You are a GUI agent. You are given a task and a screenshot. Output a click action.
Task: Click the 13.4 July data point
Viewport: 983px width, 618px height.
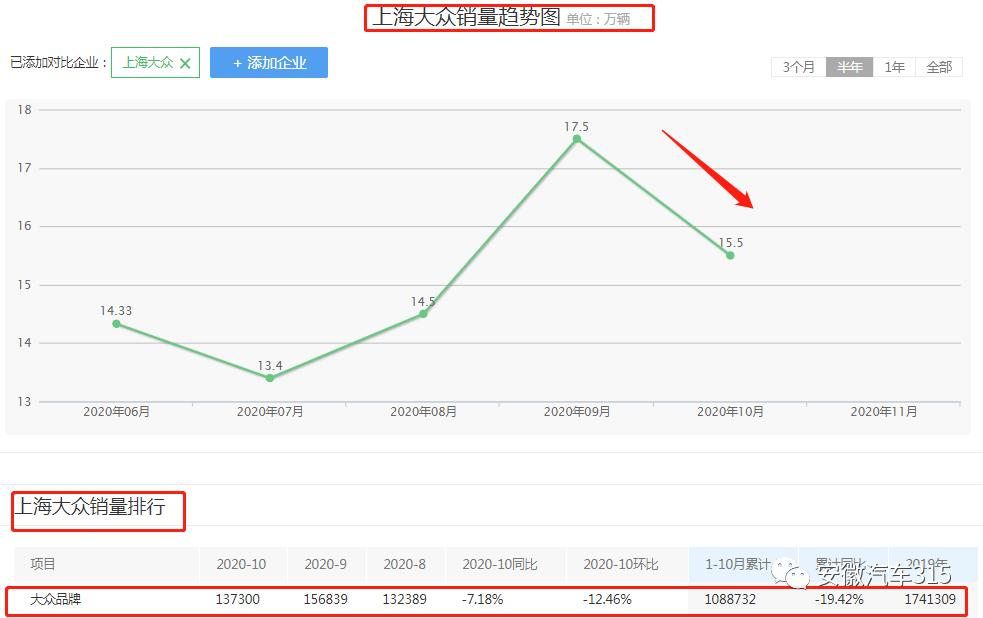268,377
